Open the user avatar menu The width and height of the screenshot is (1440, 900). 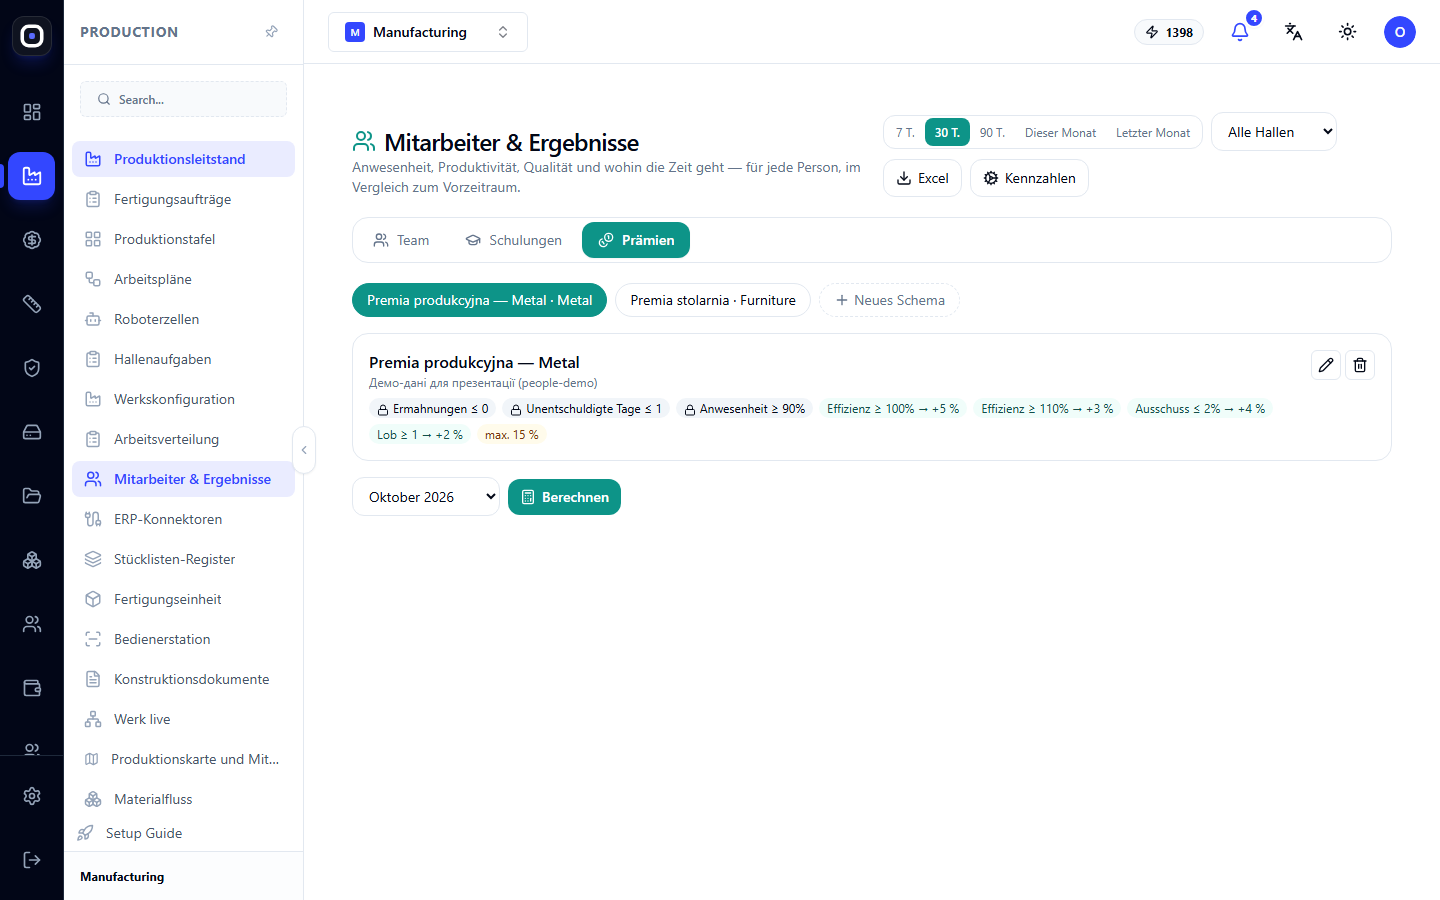click(1400, 32)
